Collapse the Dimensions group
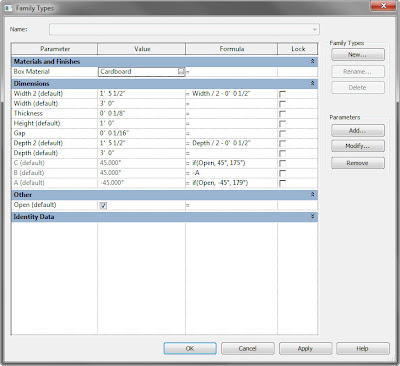Viewport: 400px width, 366px height. [312, 83]
